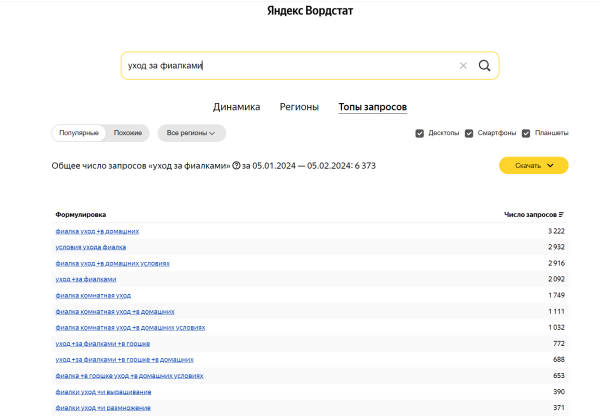
Task: Click the count value 371
Action: 559,408
